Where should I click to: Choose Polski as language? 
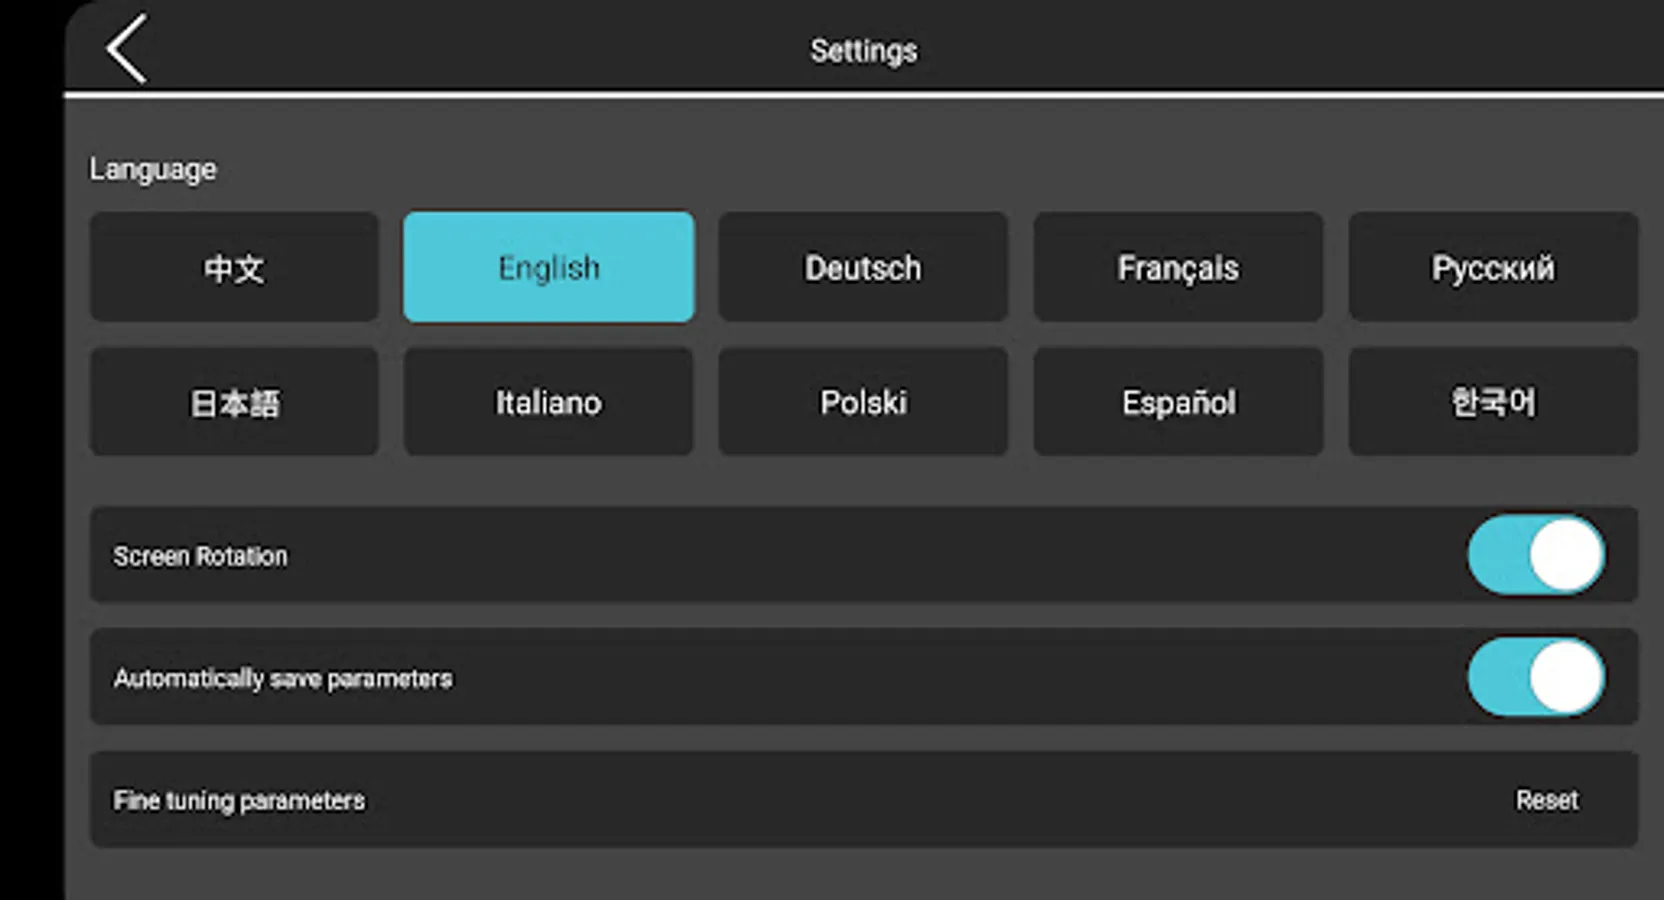(863, 402)
